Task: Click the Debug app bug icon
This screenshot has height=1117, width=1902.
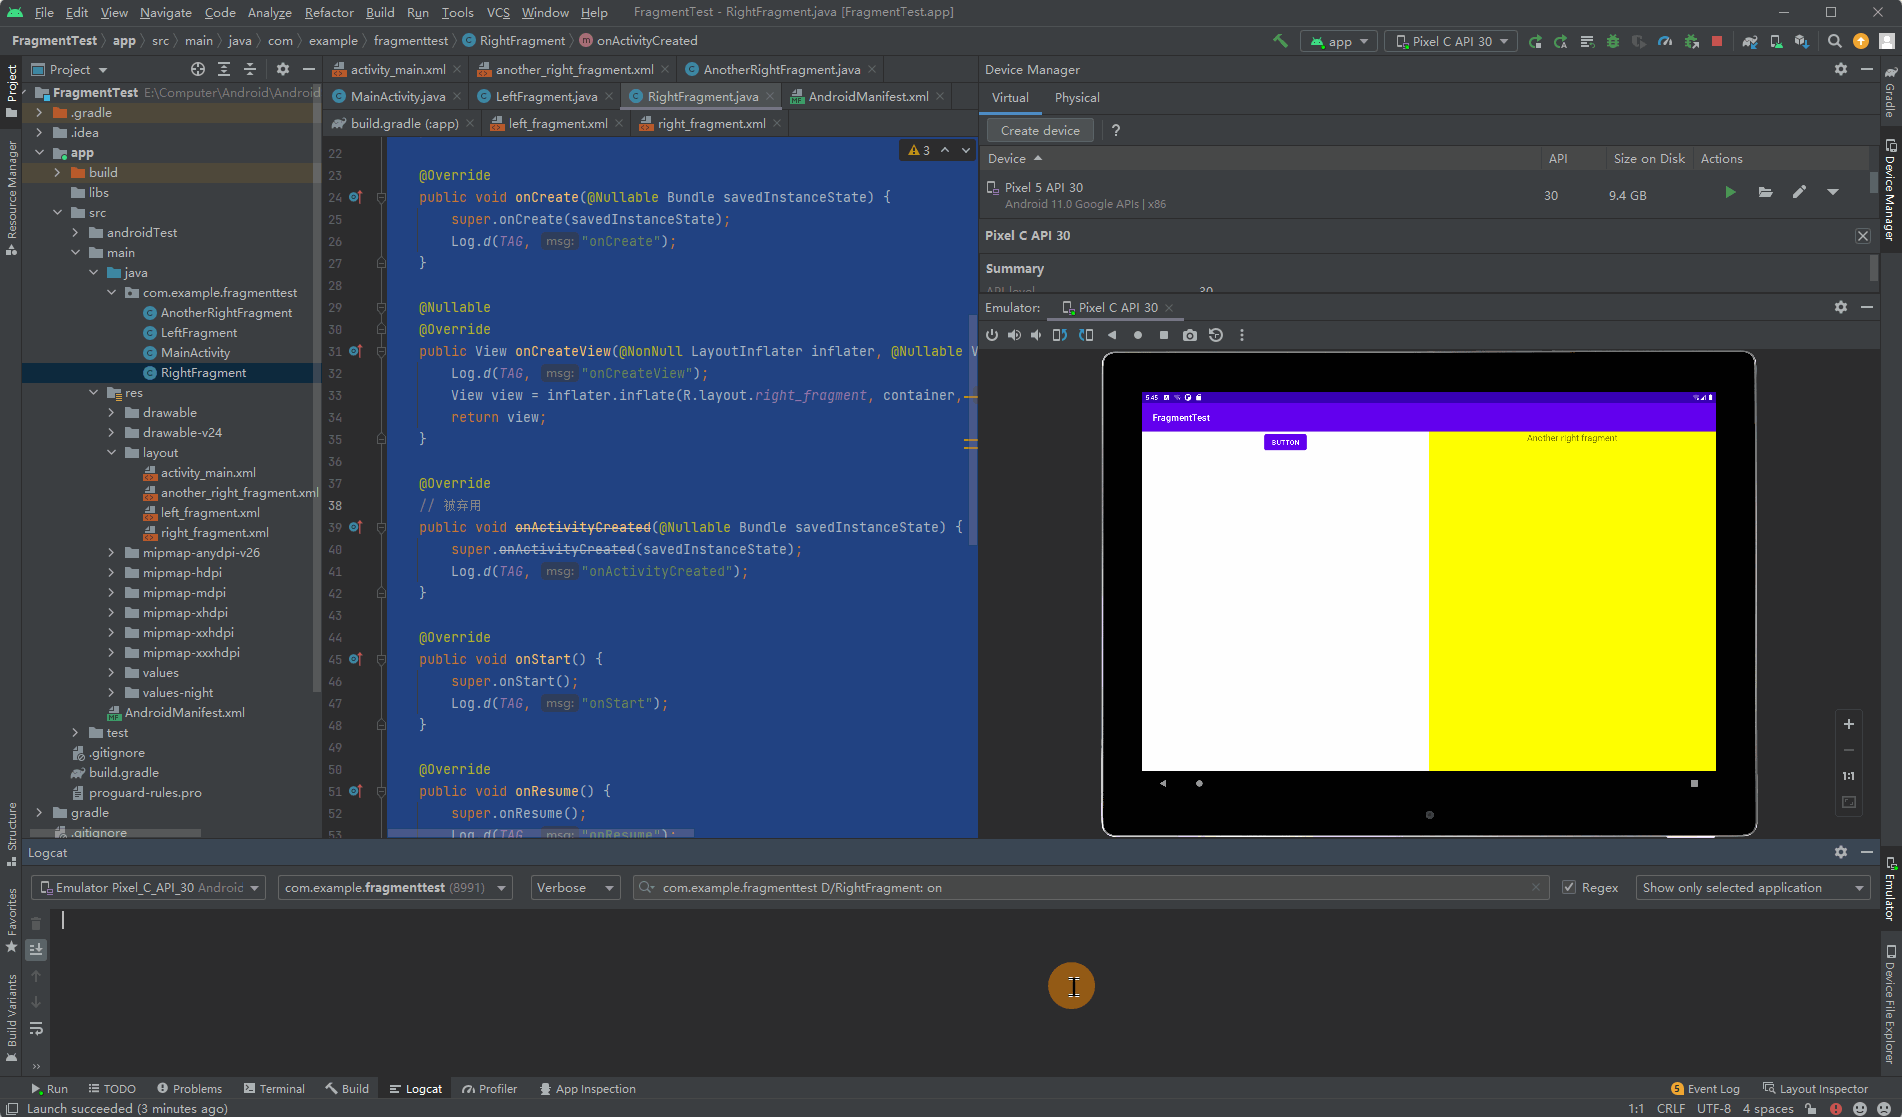Action: [1613, 41]
